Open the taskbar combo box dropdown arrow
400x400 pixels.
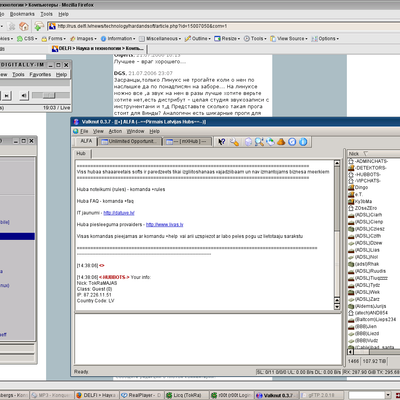coord(388,395)
